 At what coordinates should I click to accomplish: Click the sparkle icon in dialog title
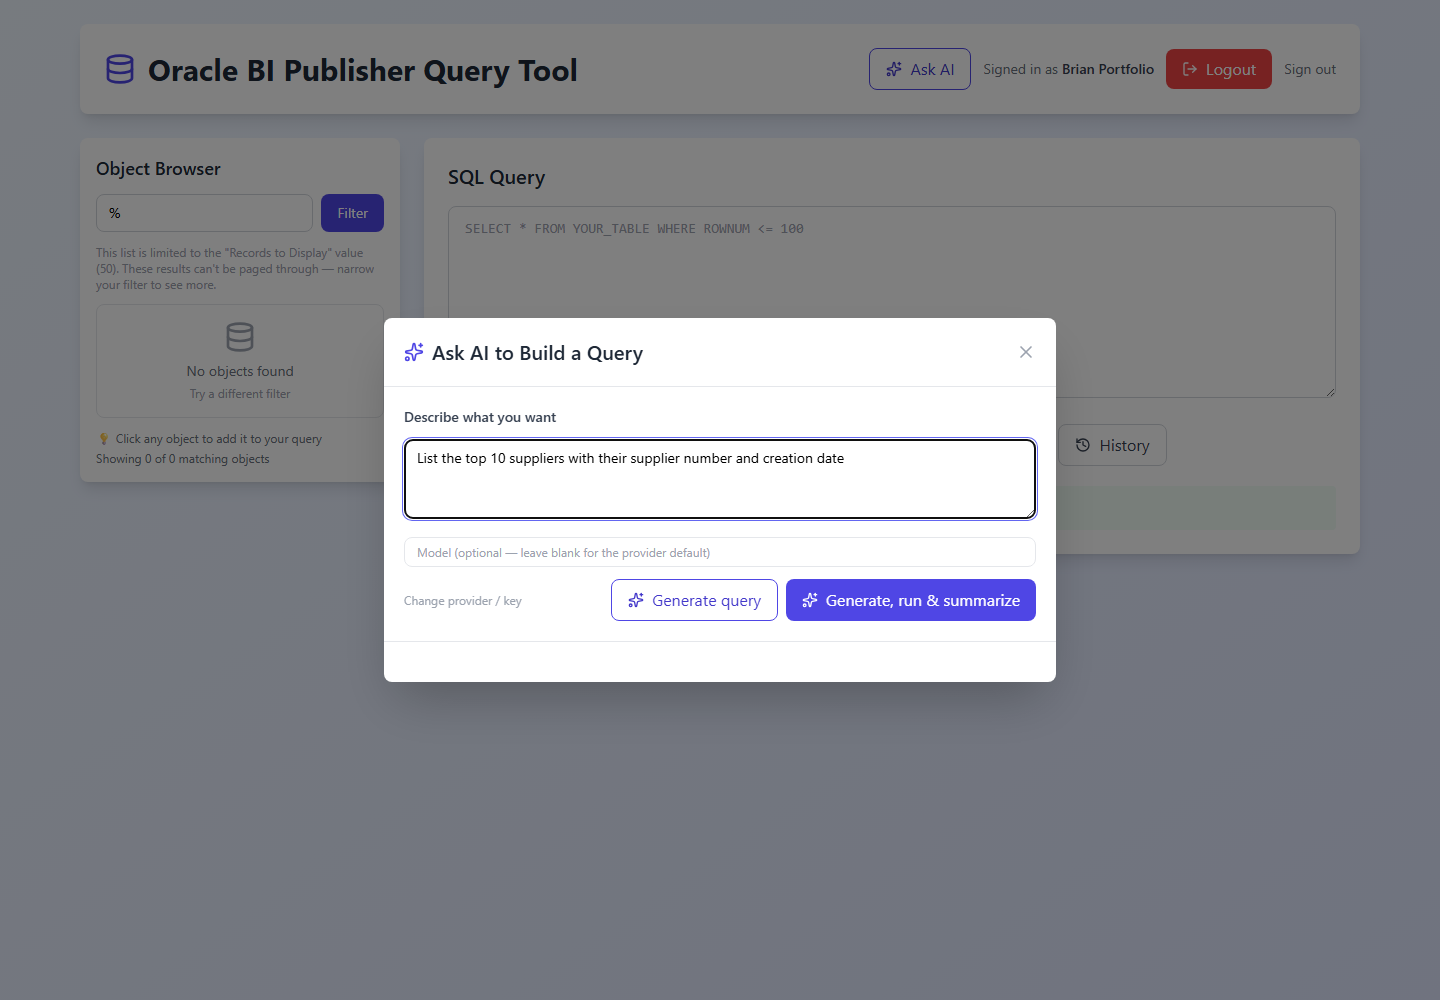[414, 352]
